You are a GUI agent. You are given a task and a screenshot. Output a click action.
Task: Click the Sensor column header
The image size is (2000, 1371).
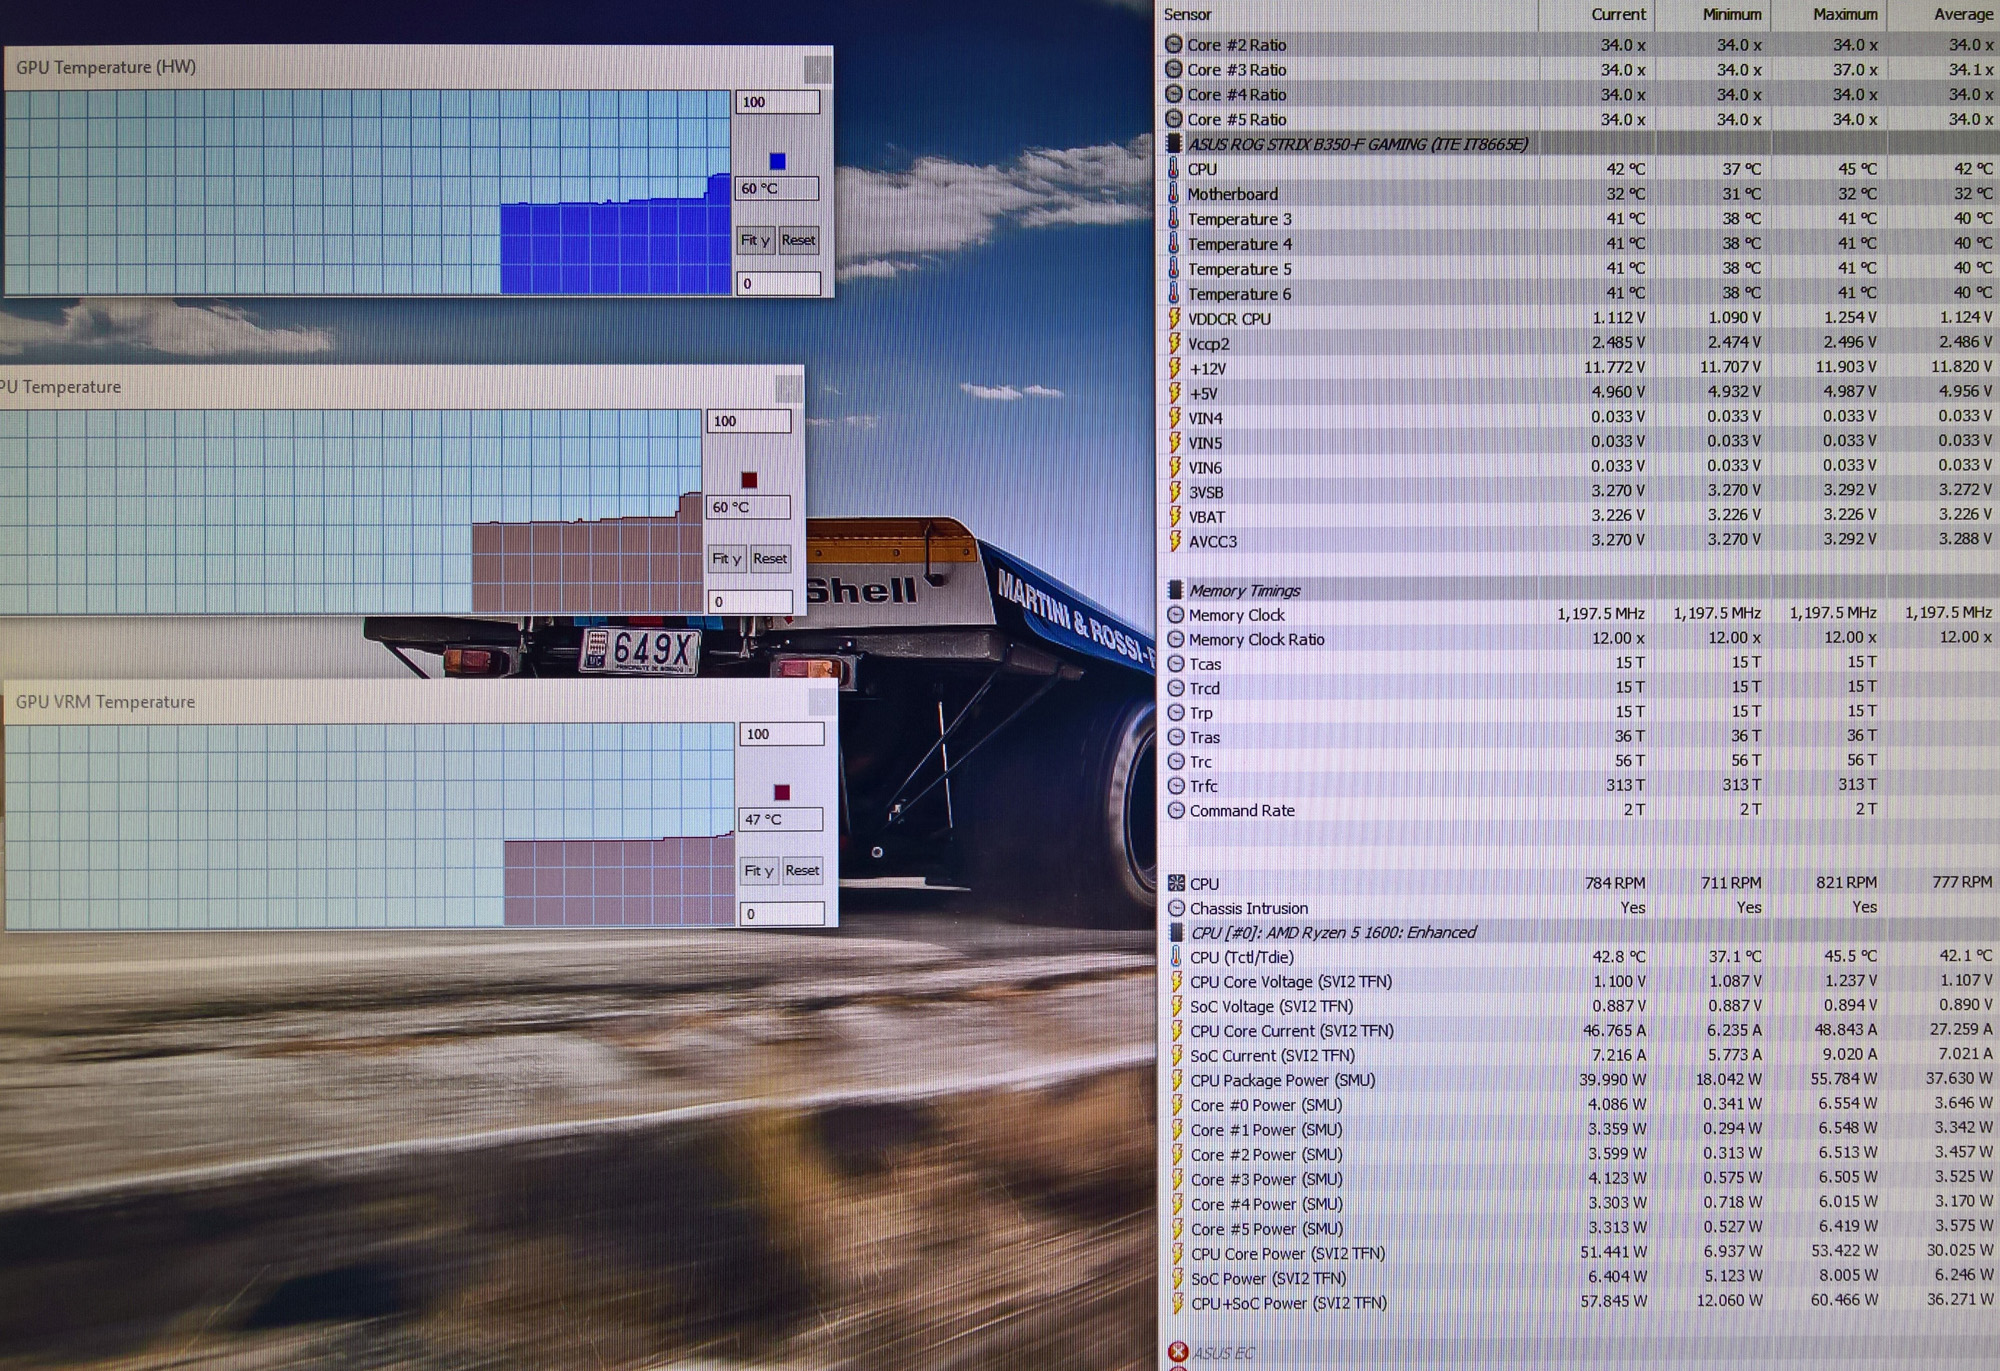(1187, 14)
